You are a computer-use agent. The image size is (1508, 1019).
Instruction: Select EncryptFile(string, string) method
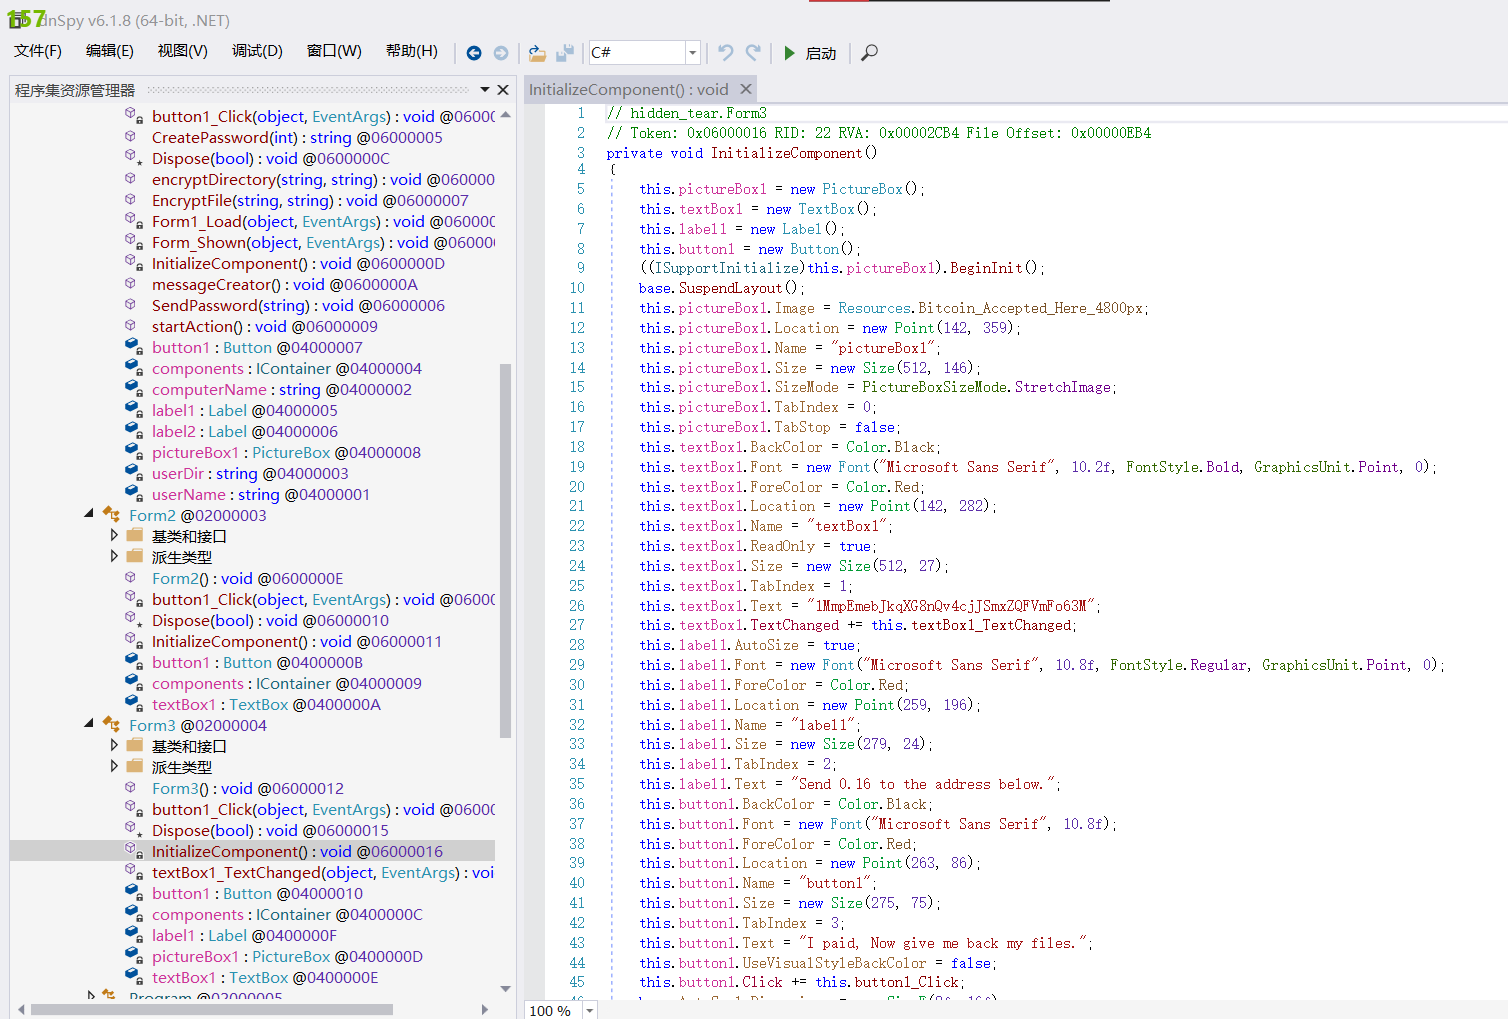point(310,201)
